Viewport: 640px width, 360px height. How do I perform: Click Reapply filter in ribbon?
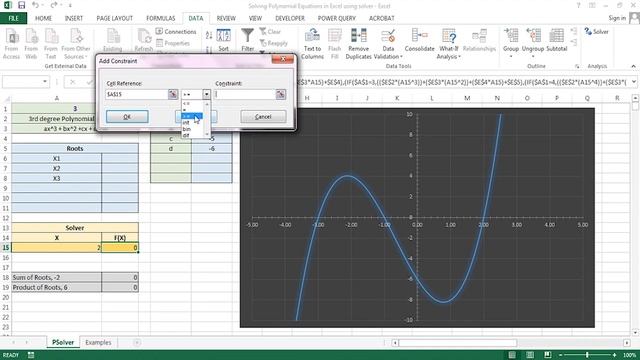click(273, 43)
